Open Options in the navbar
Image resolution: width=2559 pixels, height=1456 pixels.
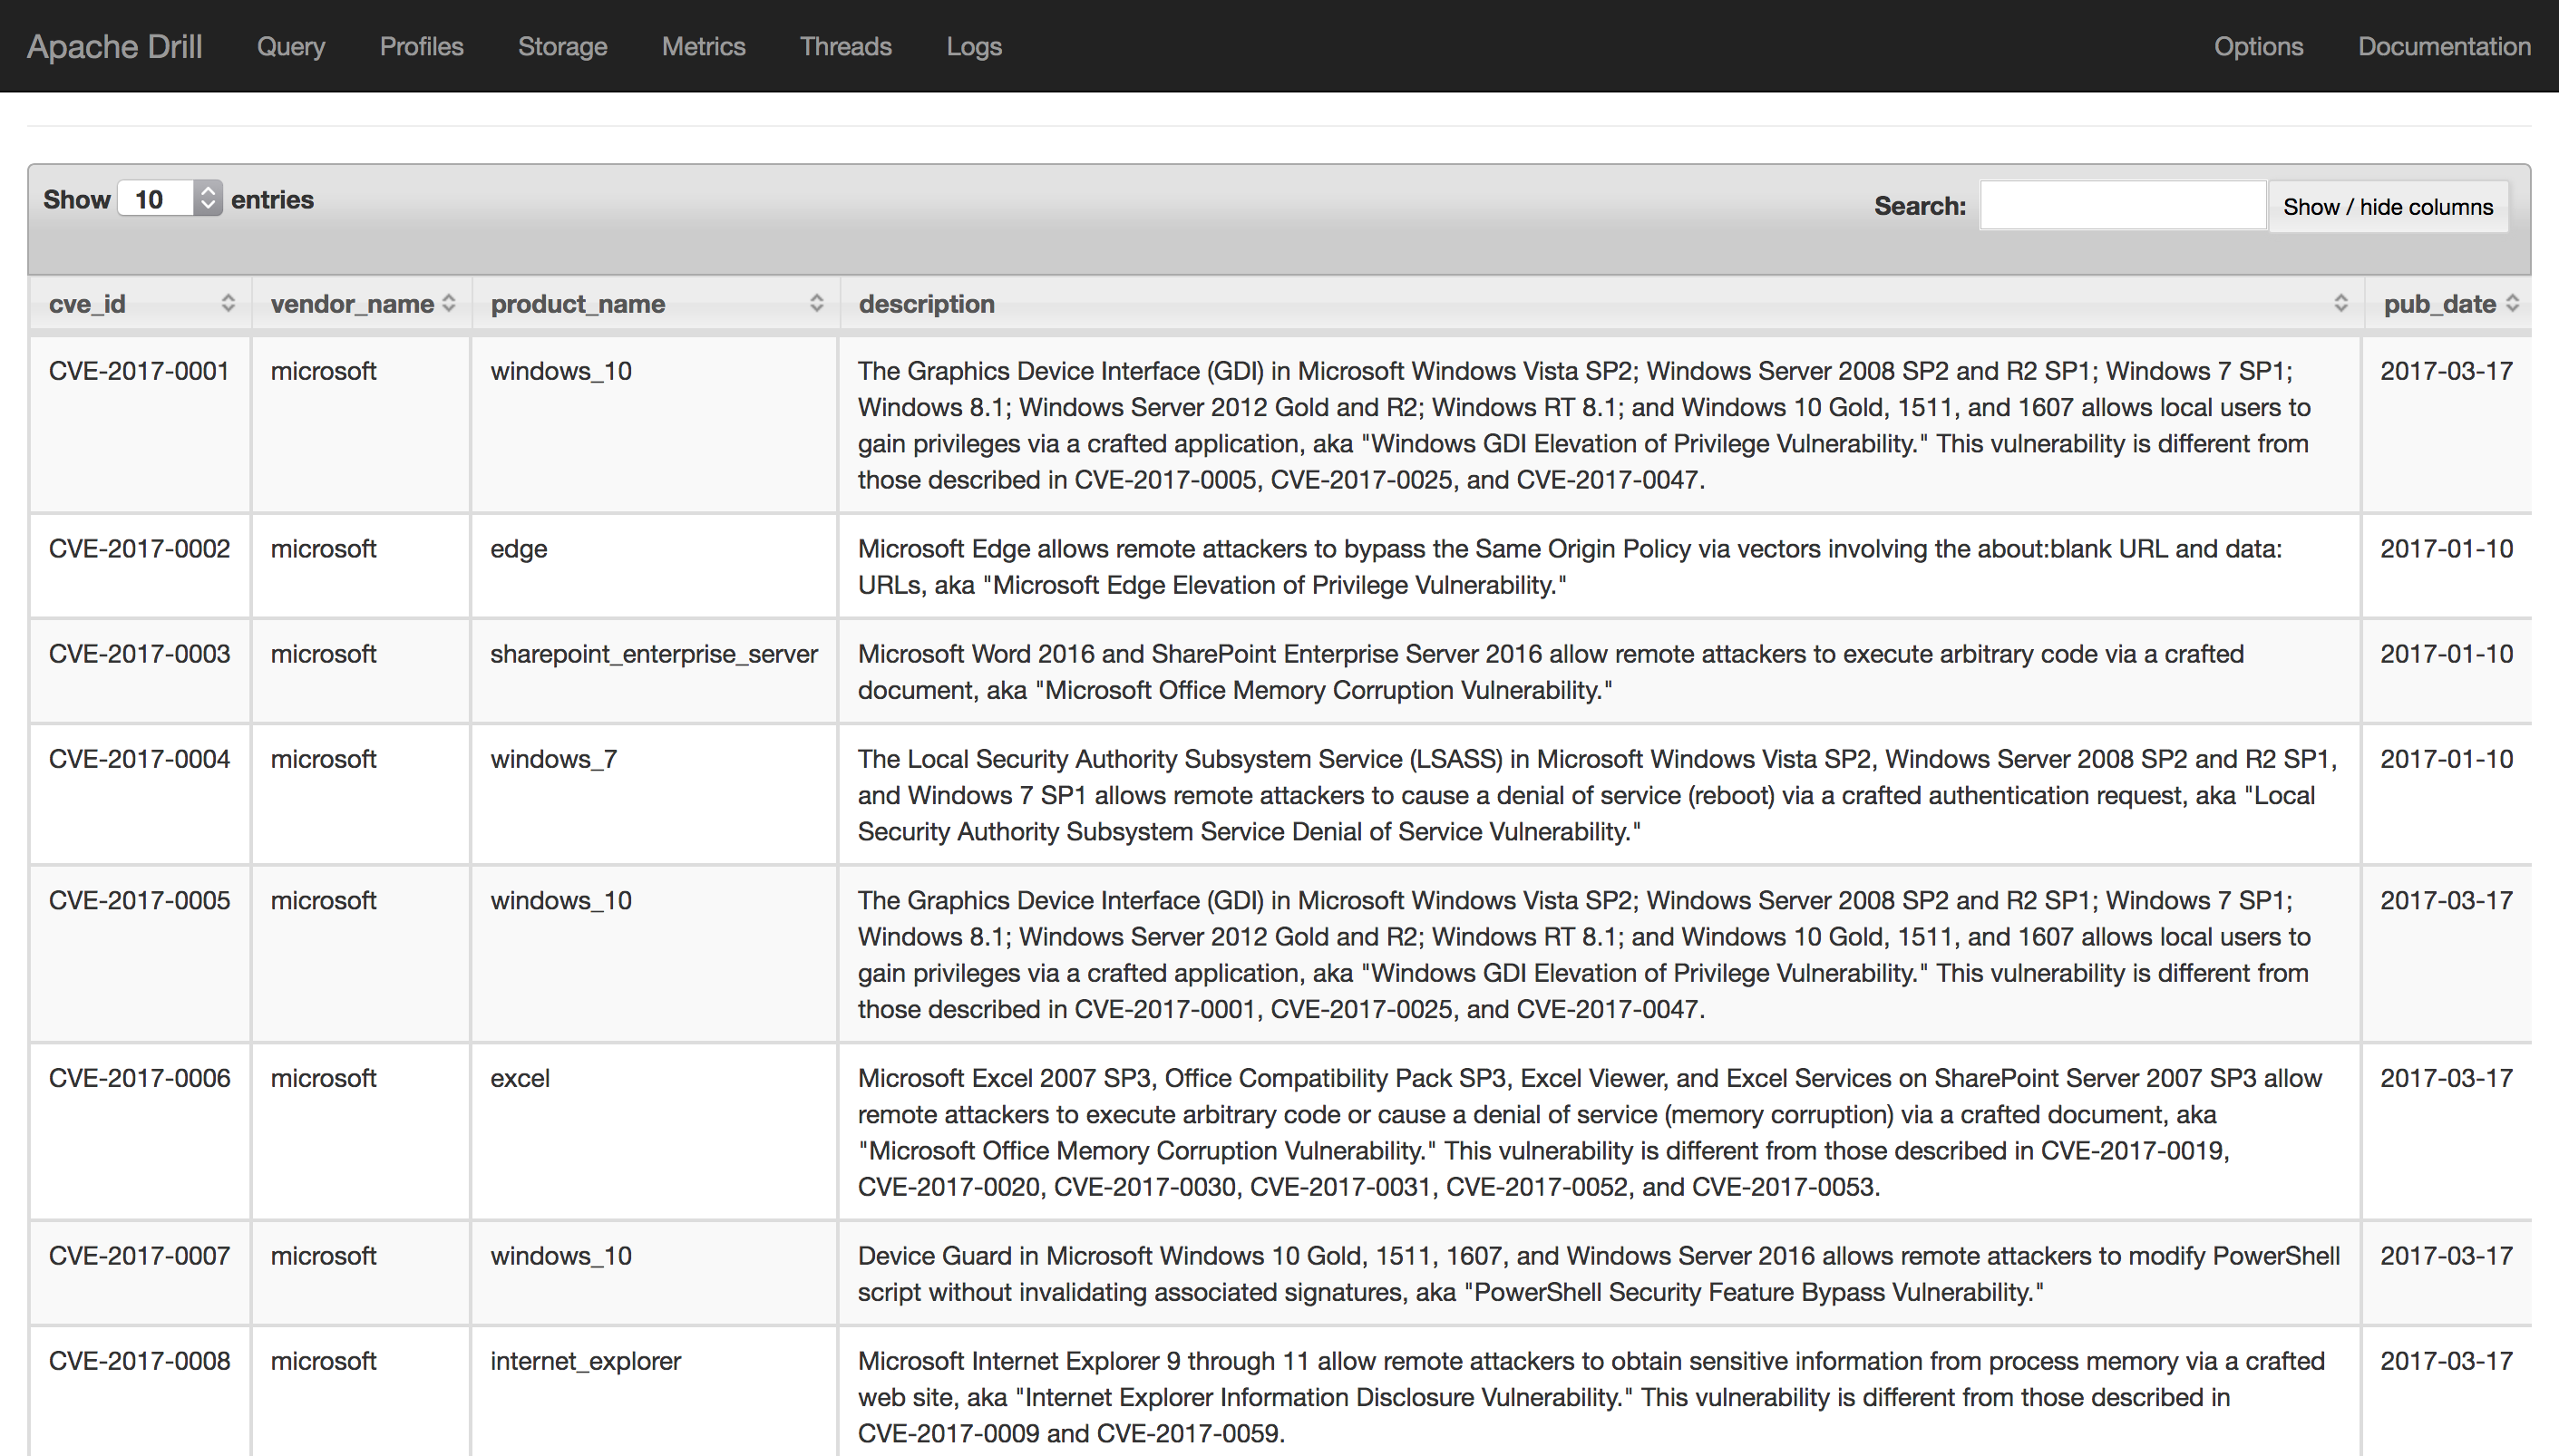pos(2258,46)
